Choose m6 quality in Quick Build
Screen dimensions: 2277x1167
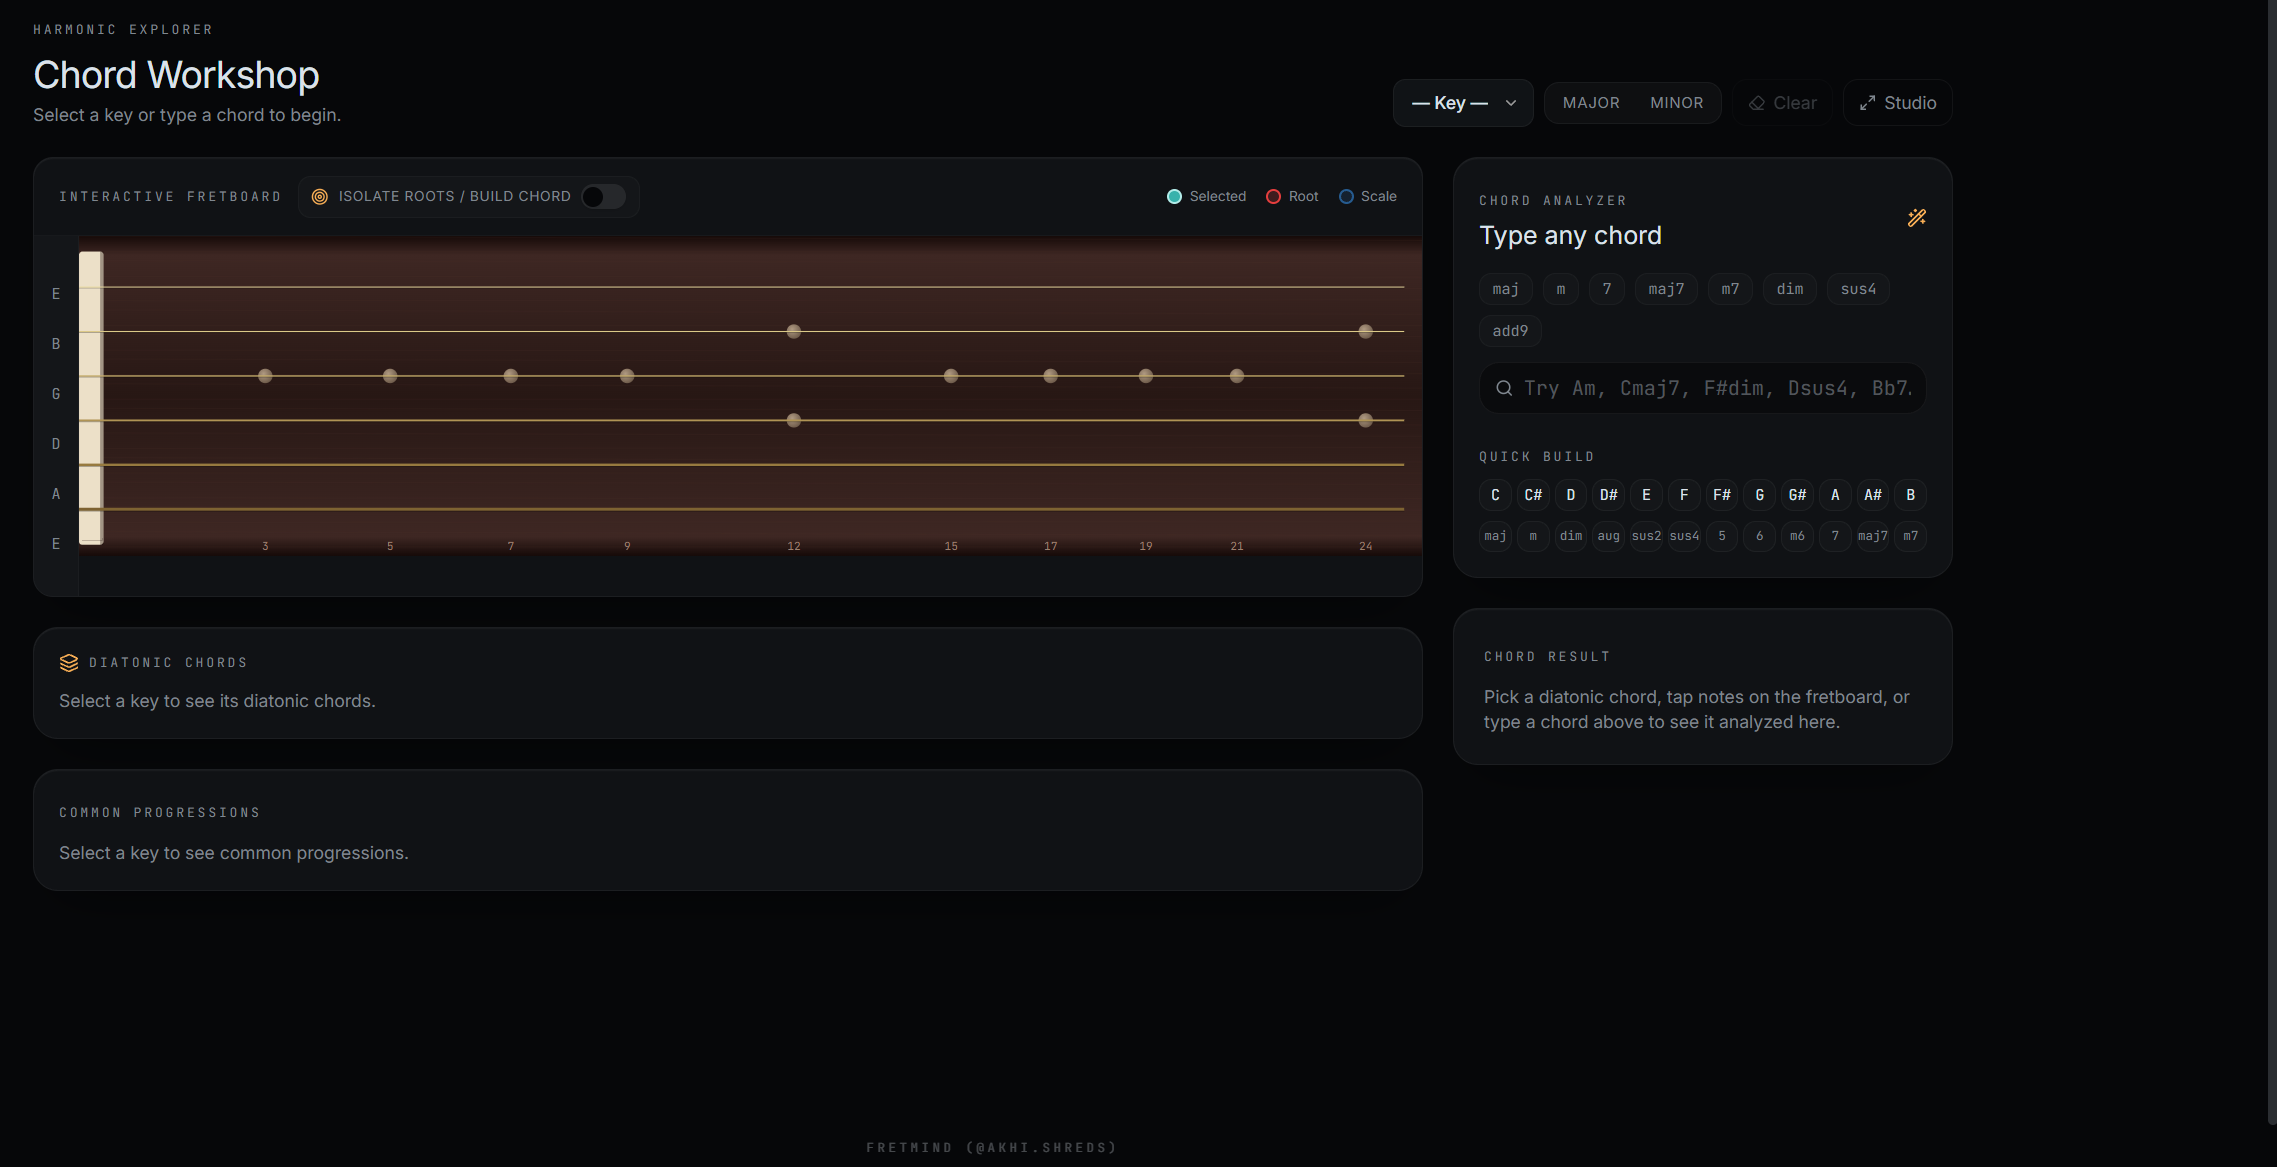pos(1797,536)
